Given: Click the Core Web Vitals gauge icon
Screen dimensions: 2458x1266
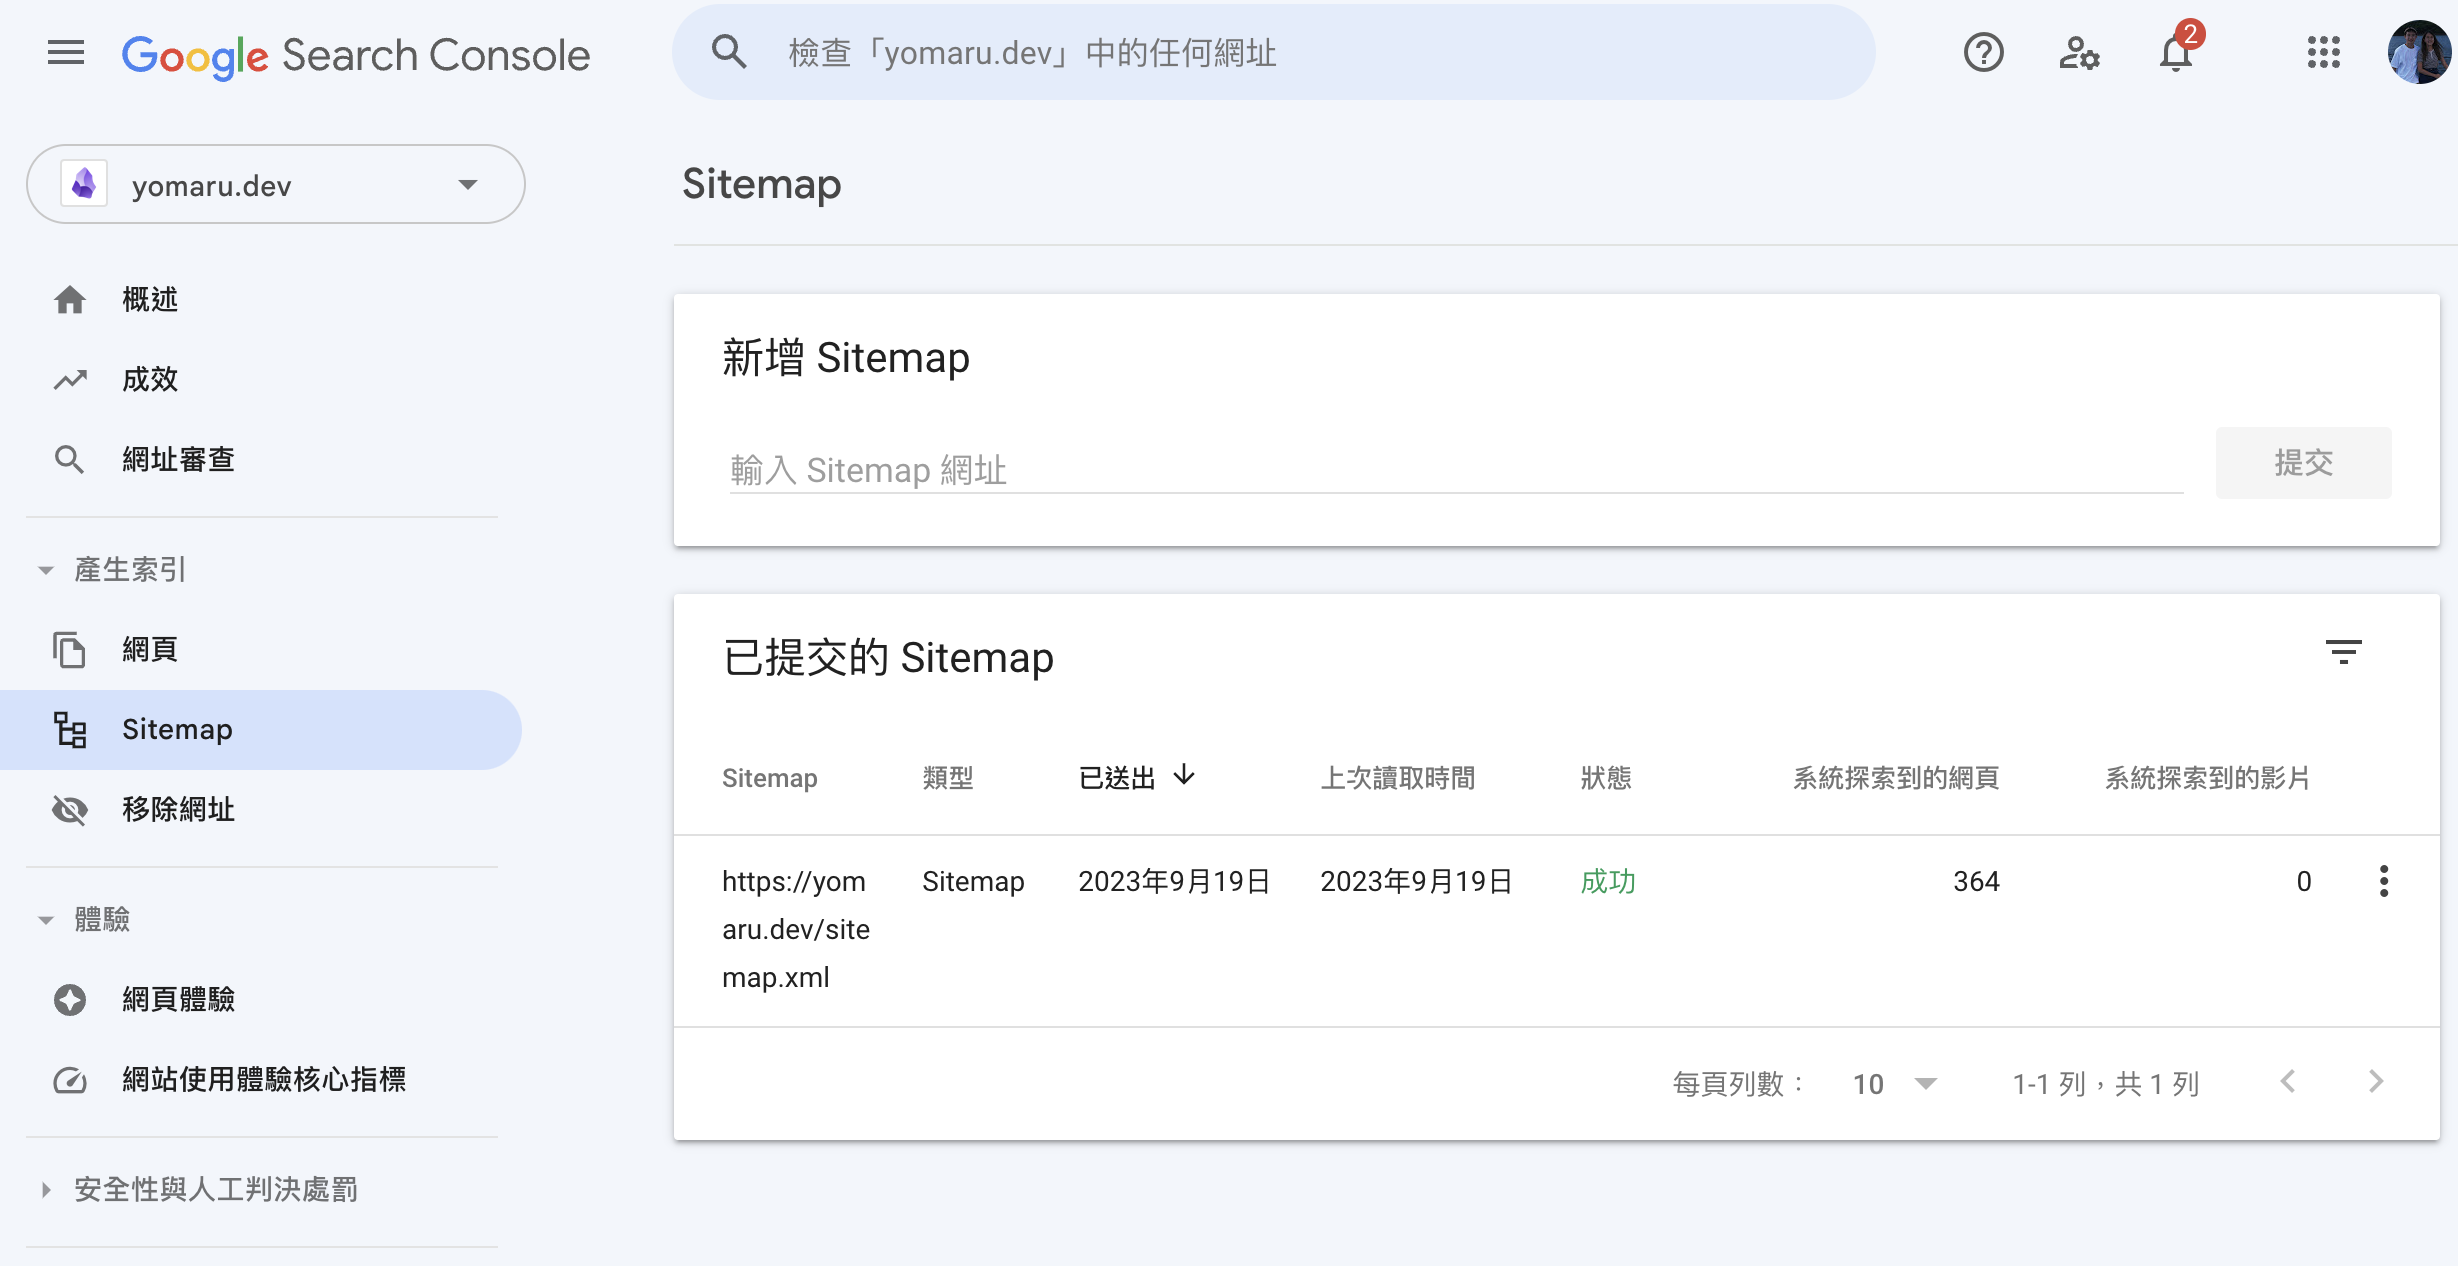Looking at the screenshot, I should (70, 1080).
